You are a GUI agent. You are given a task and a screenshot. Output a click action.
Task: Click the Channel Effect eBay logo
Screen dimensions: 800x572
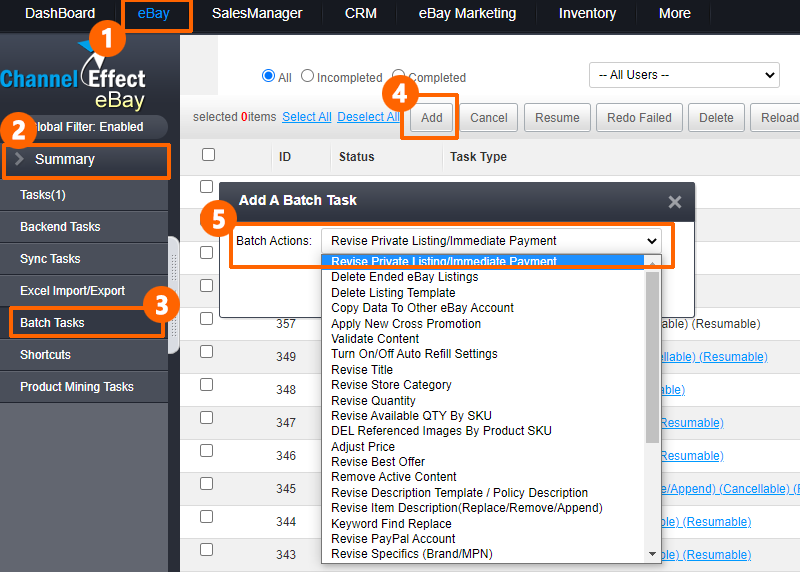[x=73, y=76]
